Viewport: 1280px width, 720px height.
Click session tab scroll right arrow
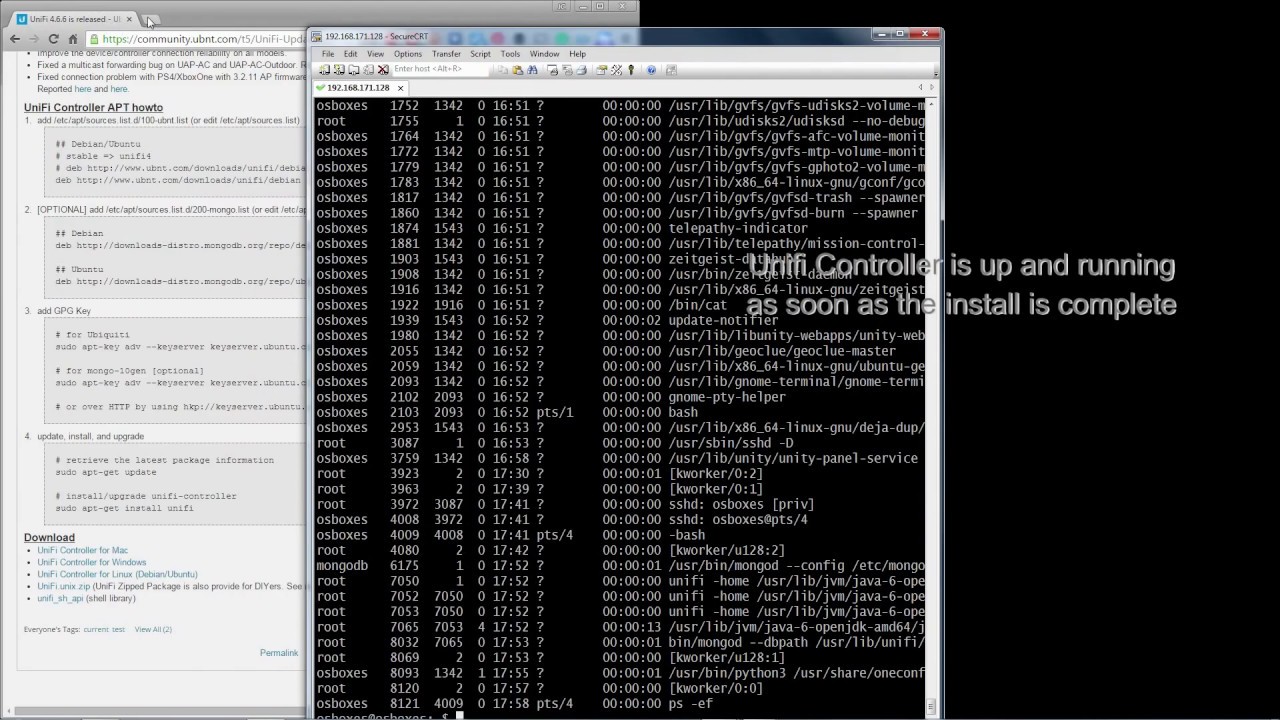point(932,88)
